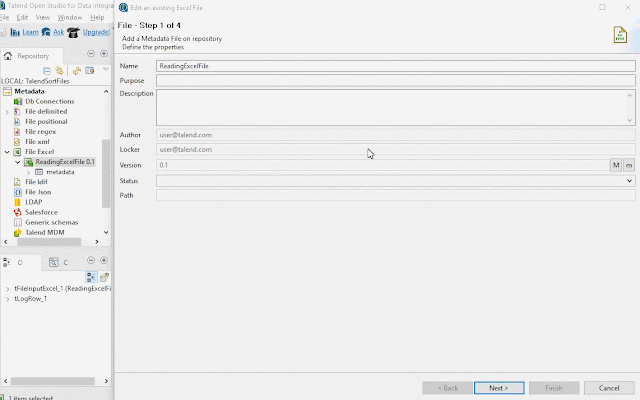Collapse the File Excel node

[7, 152]
